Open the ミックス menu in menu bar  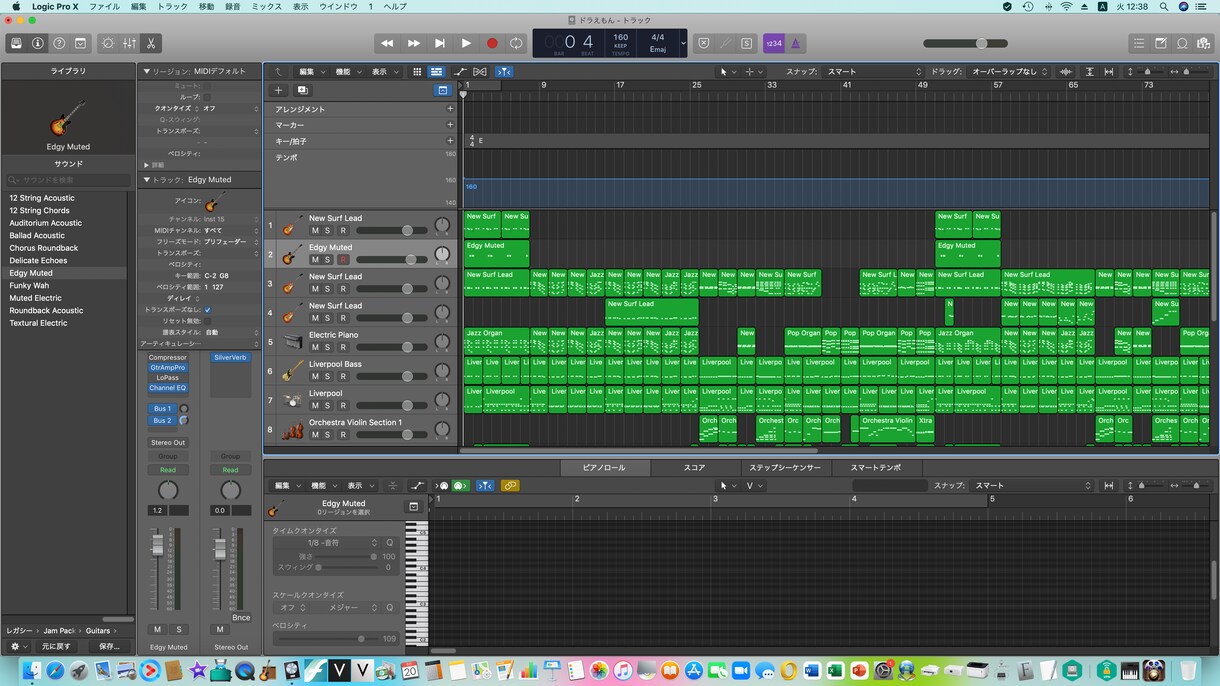pos(267,7)
